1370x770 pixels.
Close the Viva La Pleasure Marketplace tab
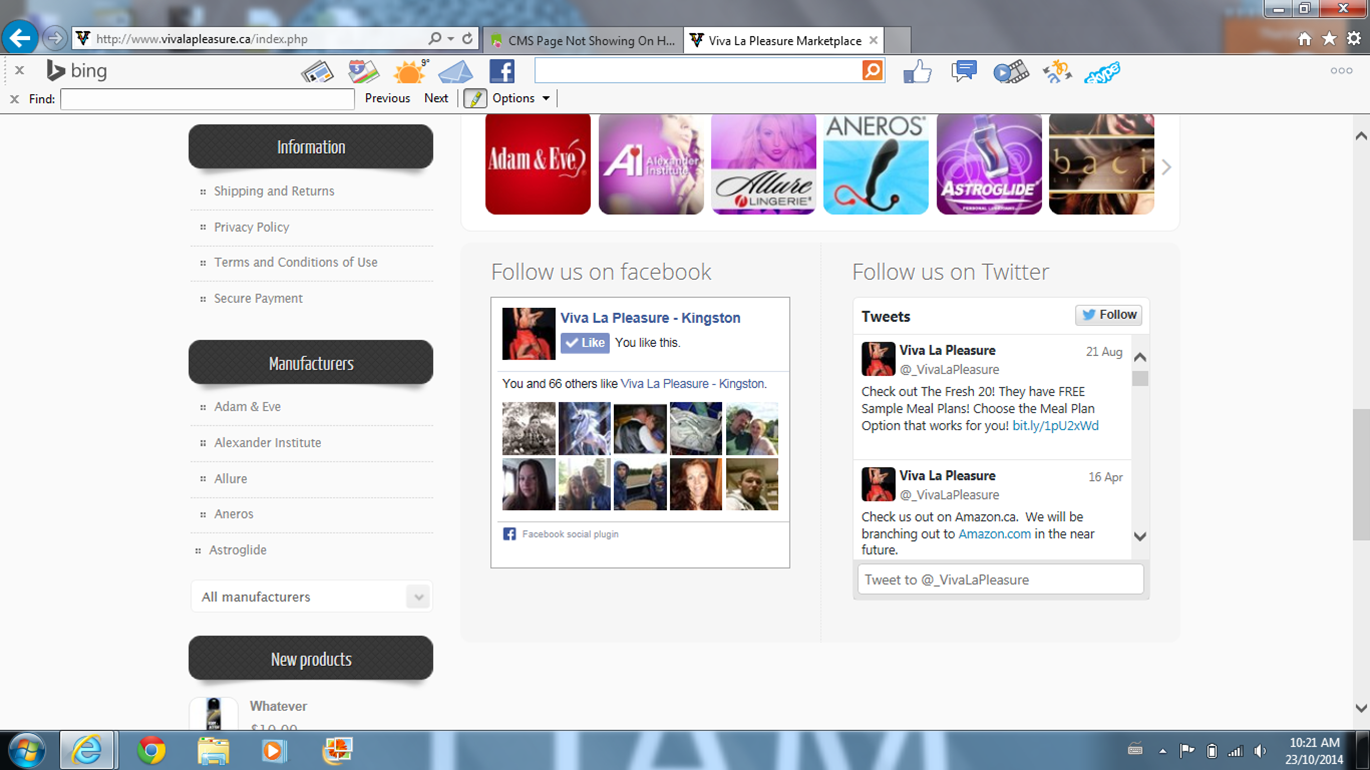[873, 40]
